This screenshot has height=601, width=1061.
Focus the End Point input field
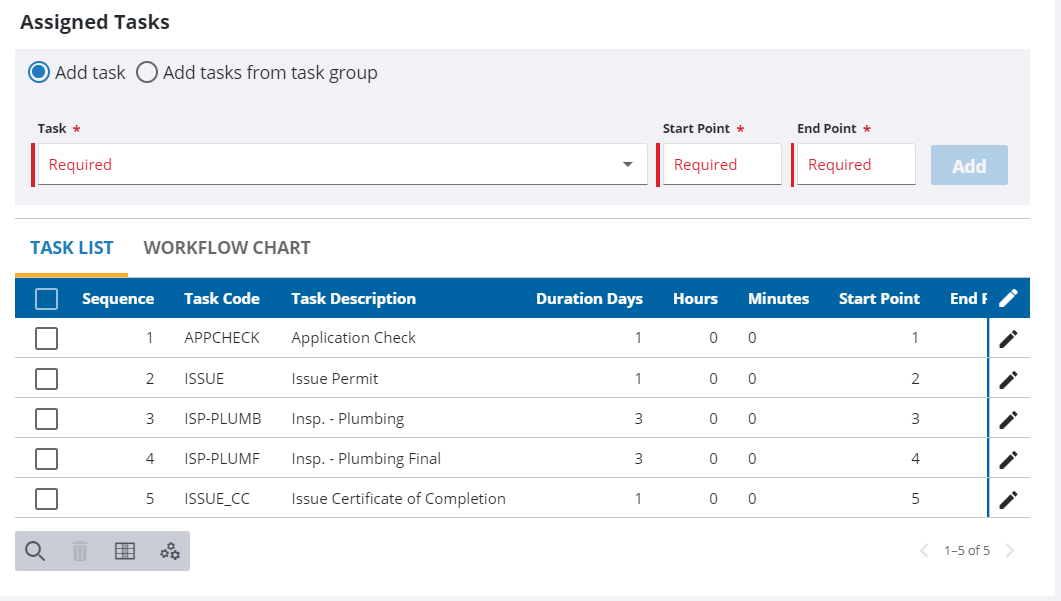pos(856,164)
